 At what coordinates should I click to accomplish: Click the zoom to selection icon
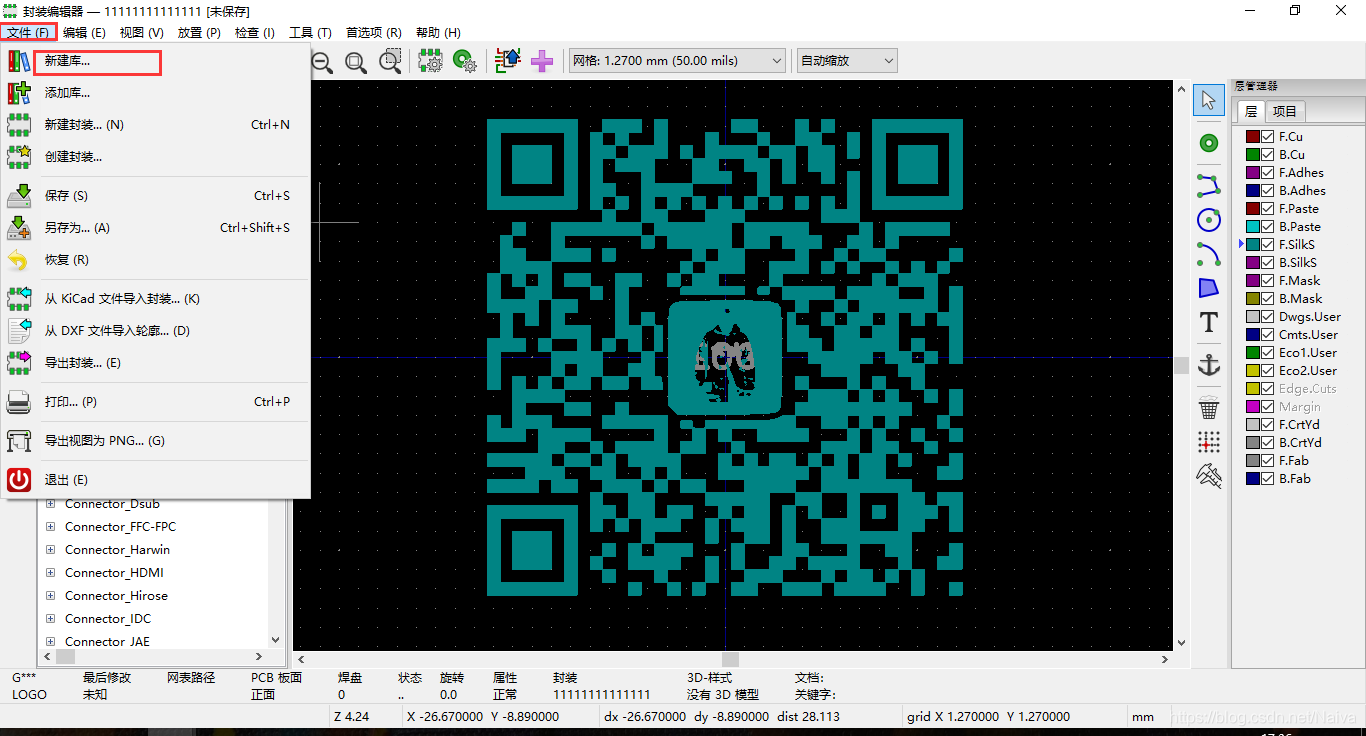[x=391, y=62]
